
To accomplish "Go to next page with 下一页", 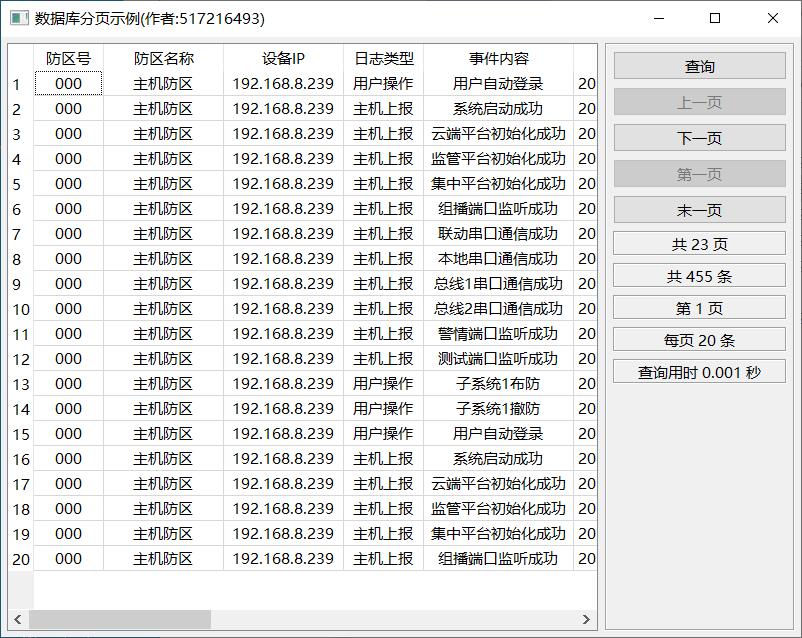I will tap(699, 139).
